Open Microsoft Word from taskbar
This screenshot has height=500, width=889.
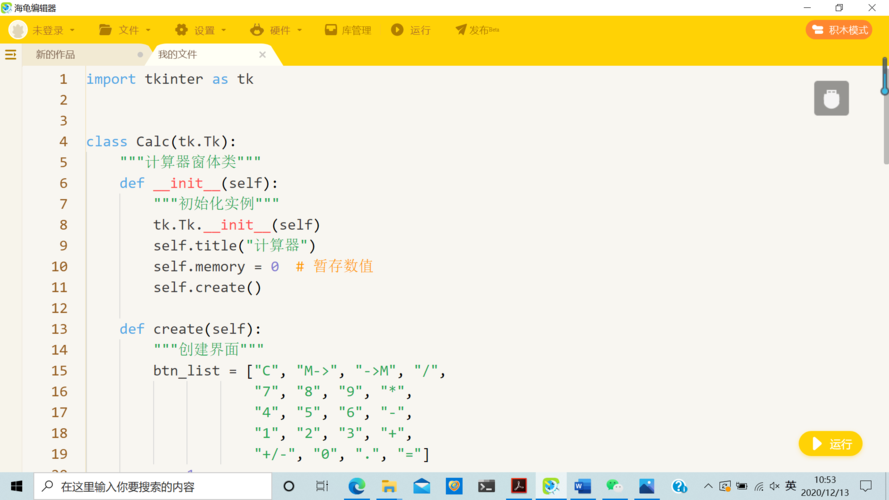(x=582, y=486)
